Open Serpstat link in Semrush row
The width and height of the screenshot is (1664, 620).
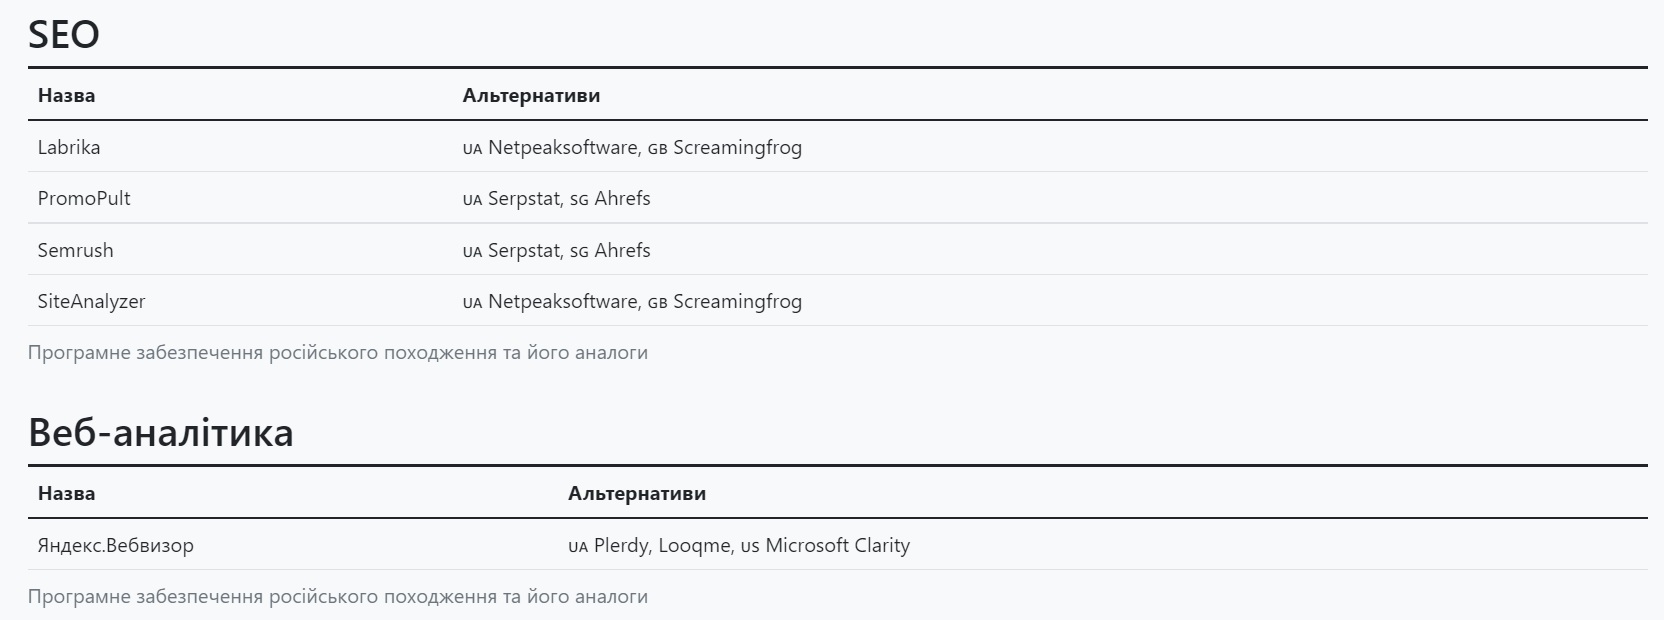pyautogui.click(x=524, y=251)
